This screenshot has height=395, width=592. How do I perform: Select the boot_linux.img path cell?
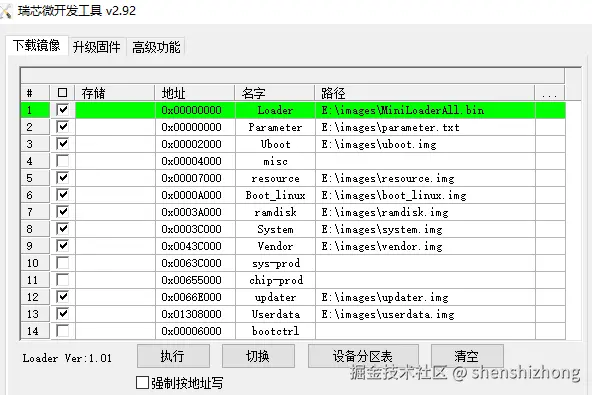[x=426, y=195]
